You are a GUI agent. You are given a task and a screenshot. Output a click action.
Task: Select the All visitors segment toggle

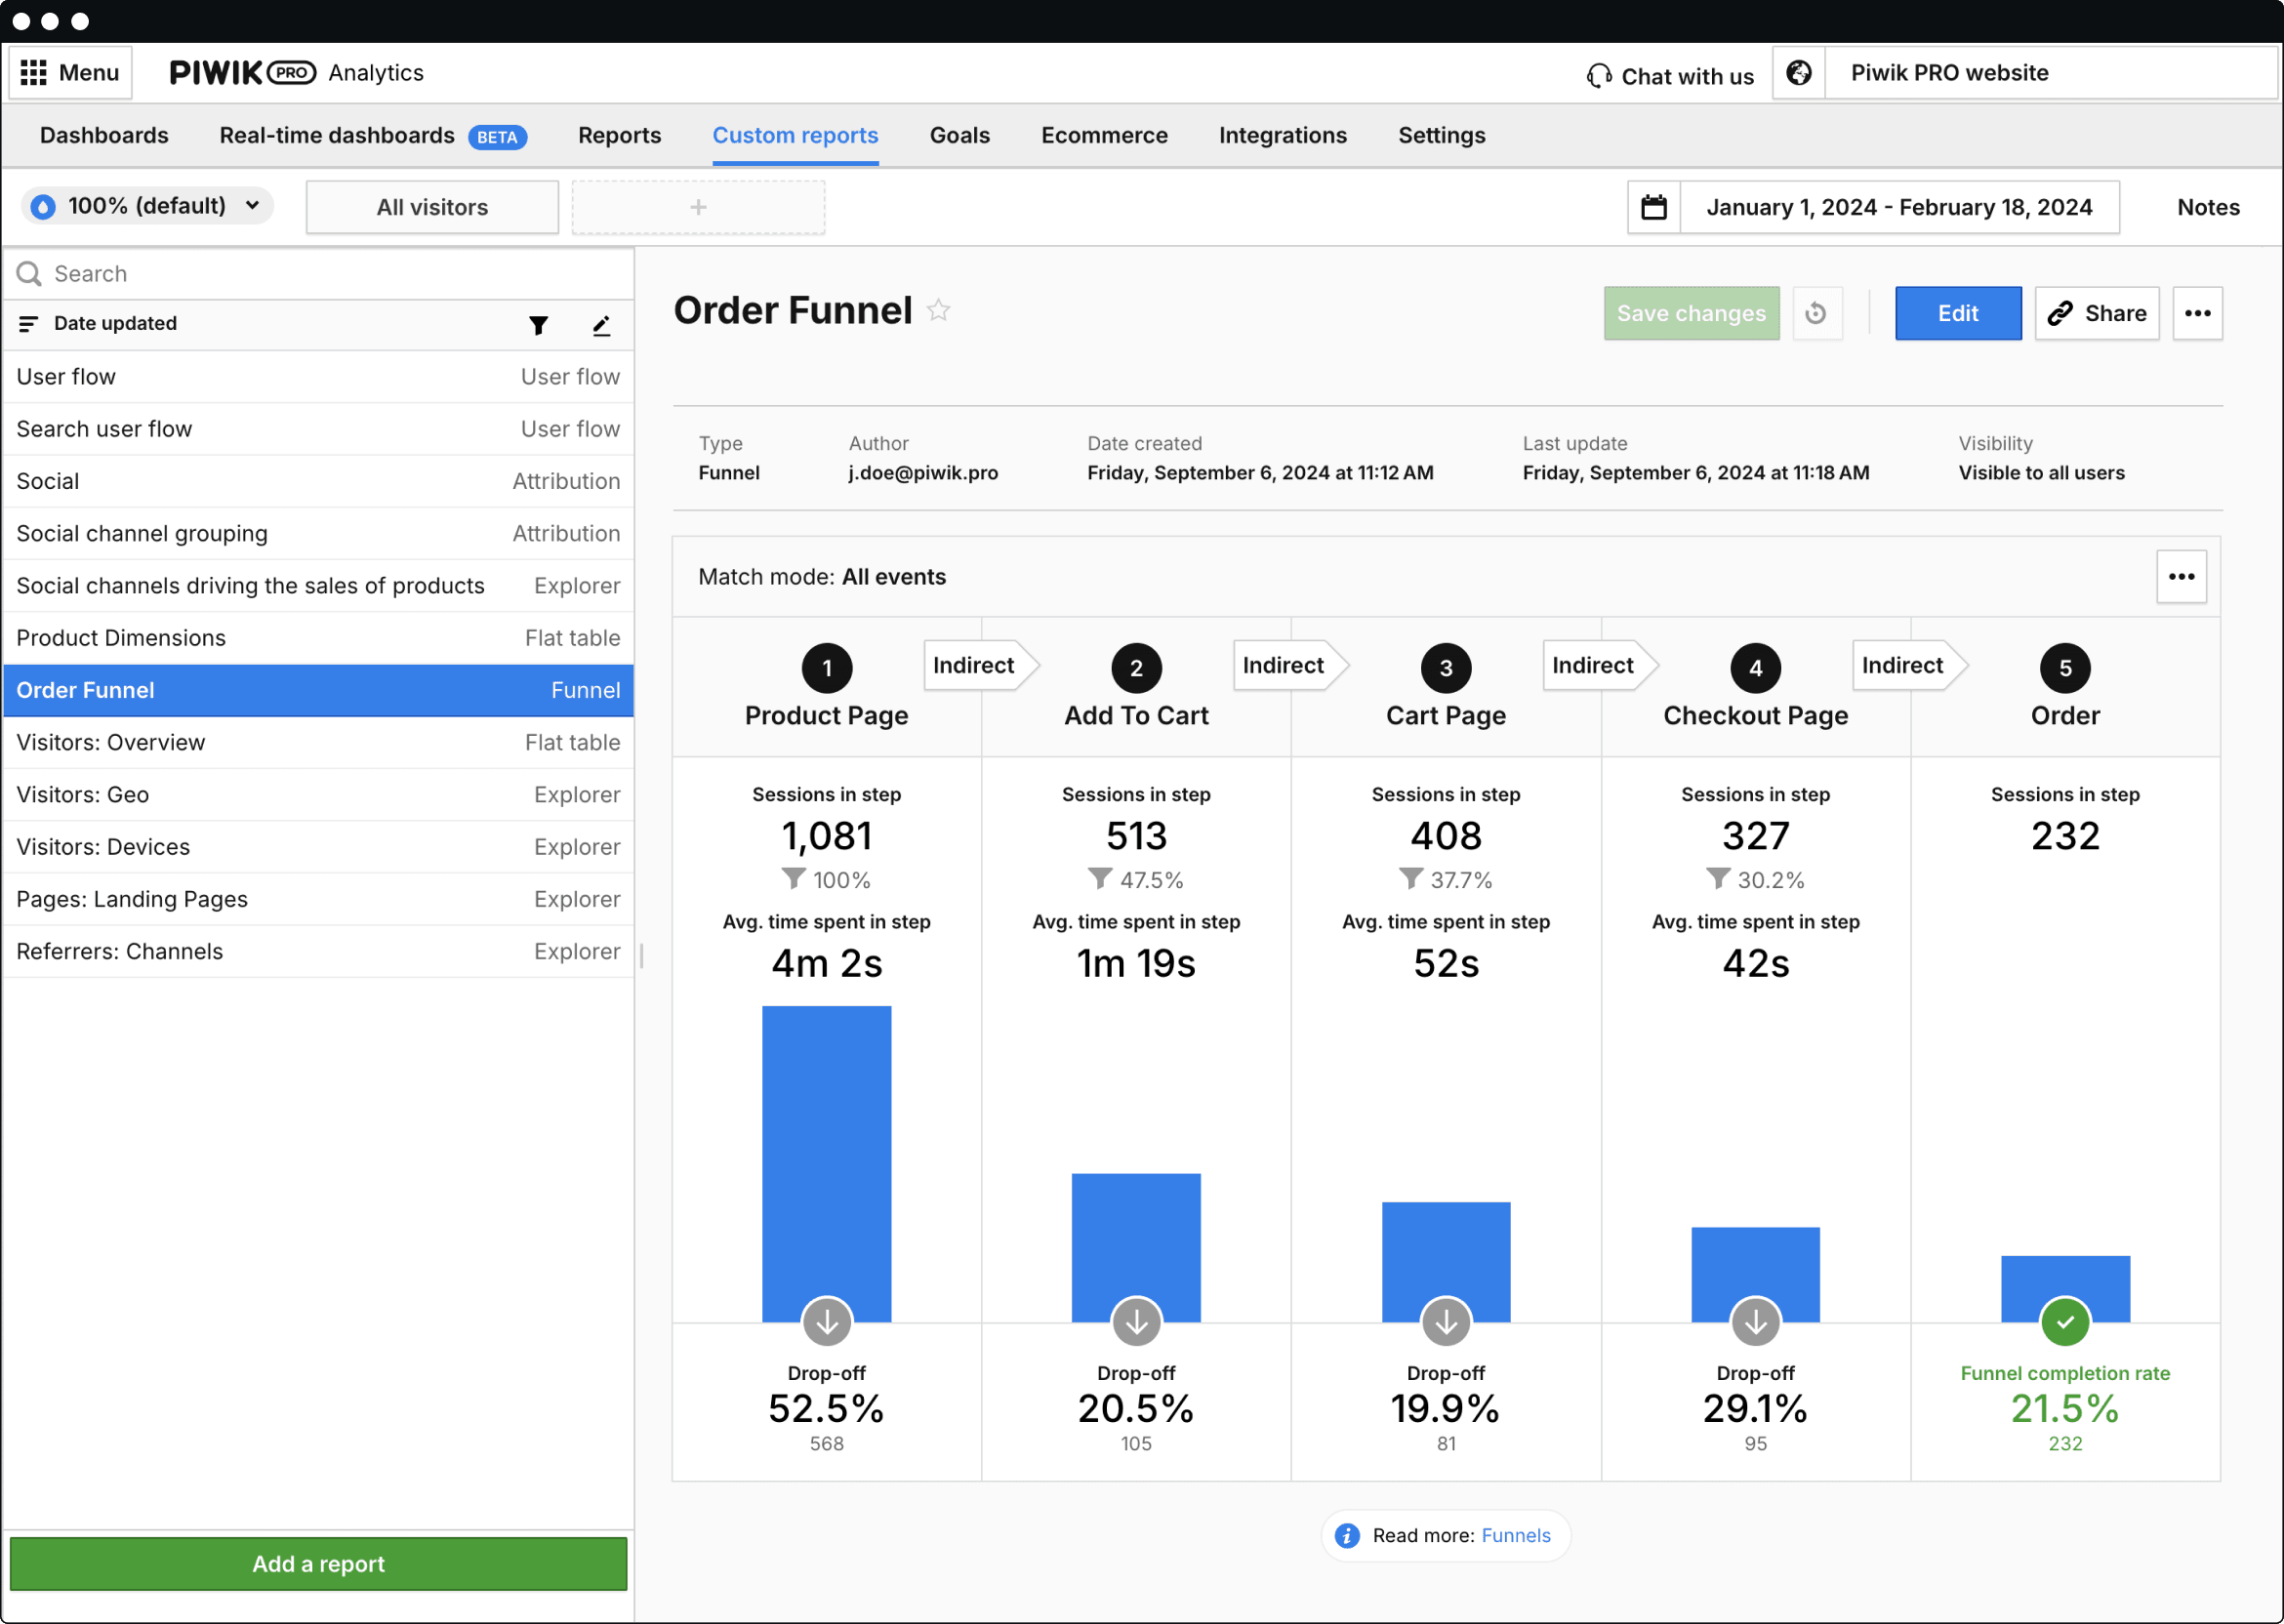tap(432, 207)
